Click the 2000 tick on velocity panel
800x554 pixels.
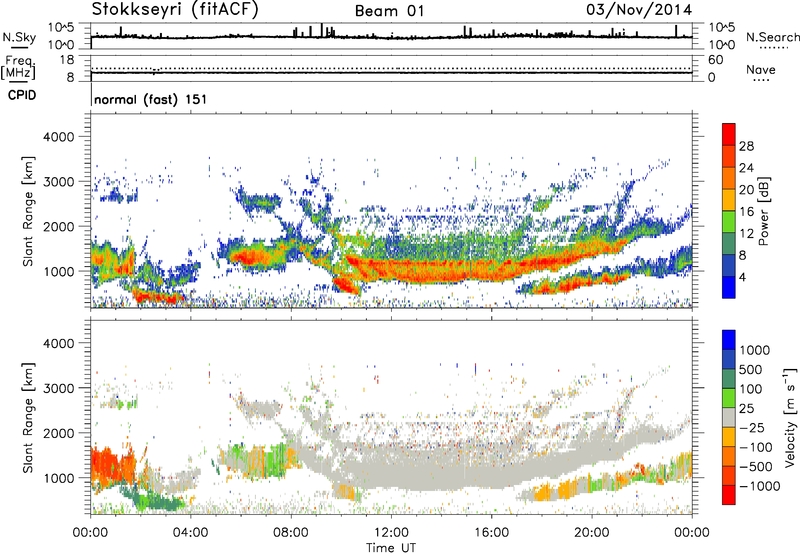point(58,433)
